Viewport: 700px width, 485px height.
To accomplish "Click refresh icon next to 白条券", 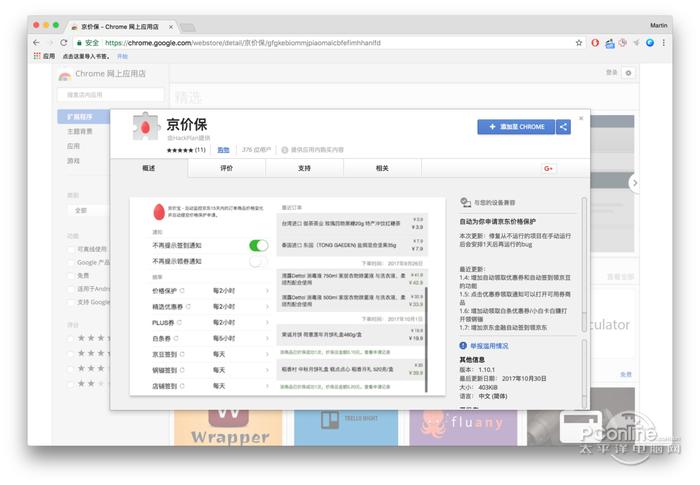I will [176, 339].
